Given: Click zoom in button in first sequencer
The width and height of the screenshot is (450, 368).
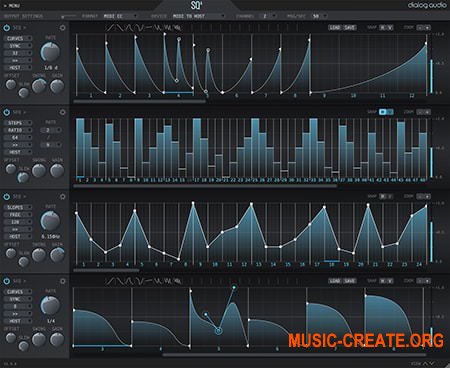Looking at the screenshot, I should click(427, 28).
